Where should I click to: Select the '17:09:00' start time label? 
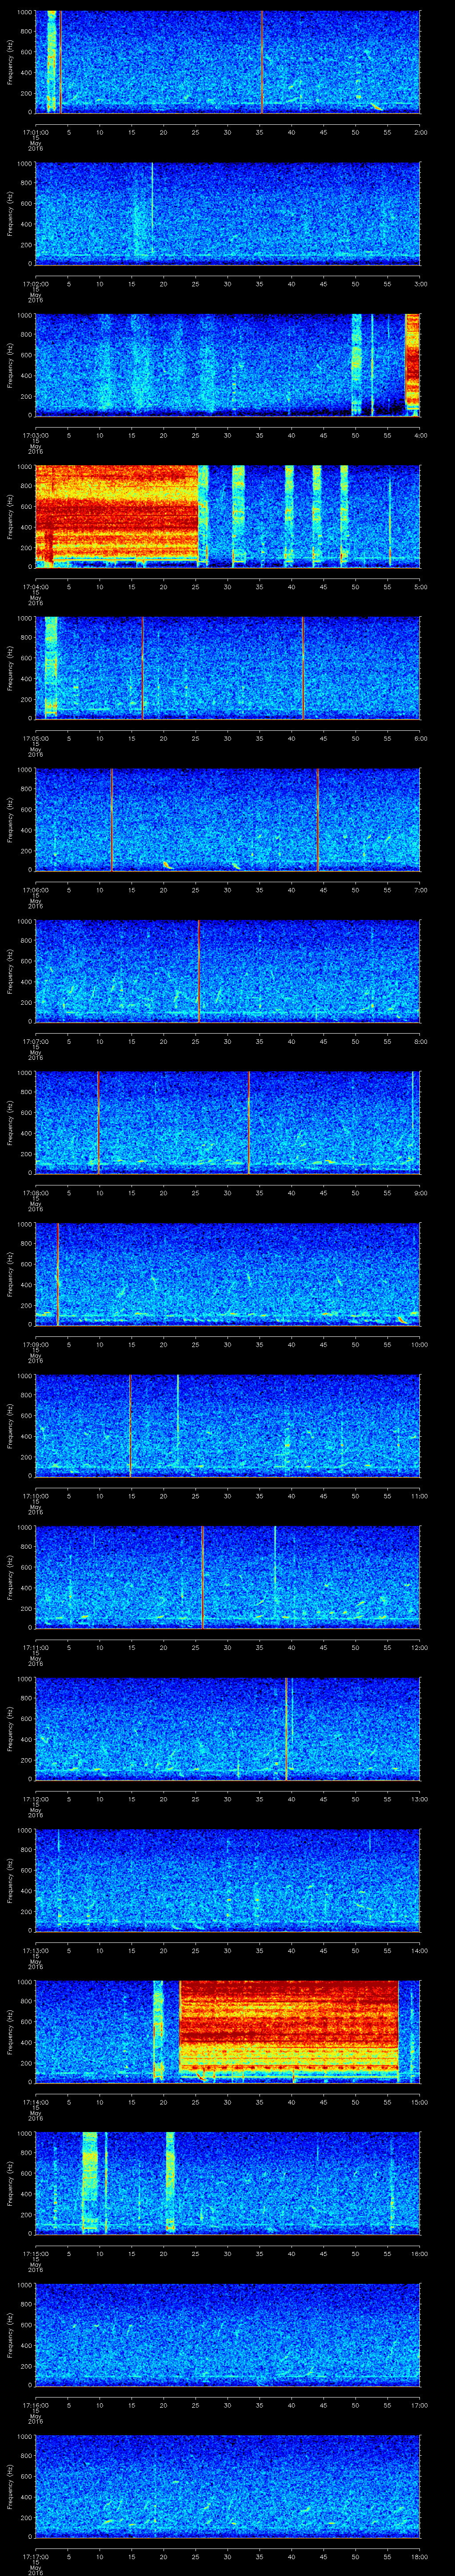pyautogui.click(x=35, y=1344)
